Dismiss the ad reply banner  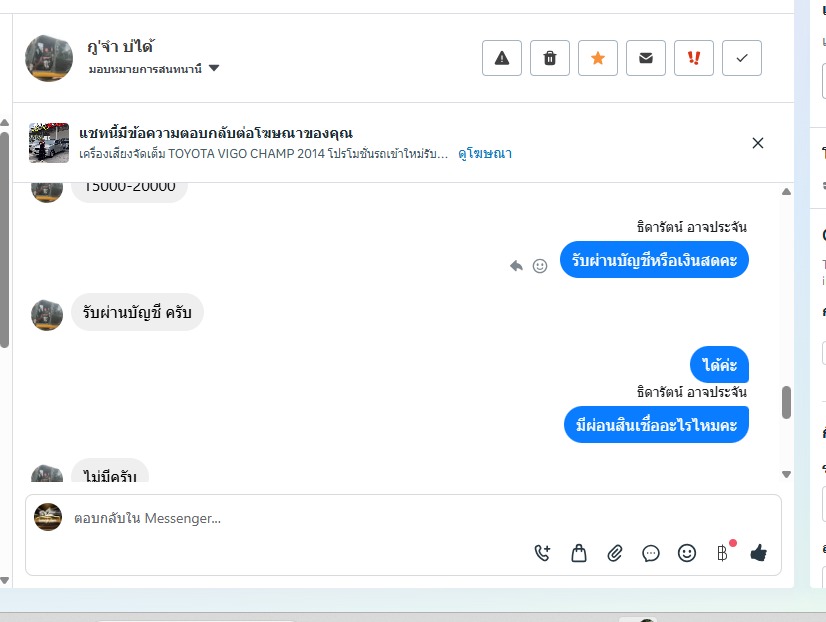coord(758,143)
